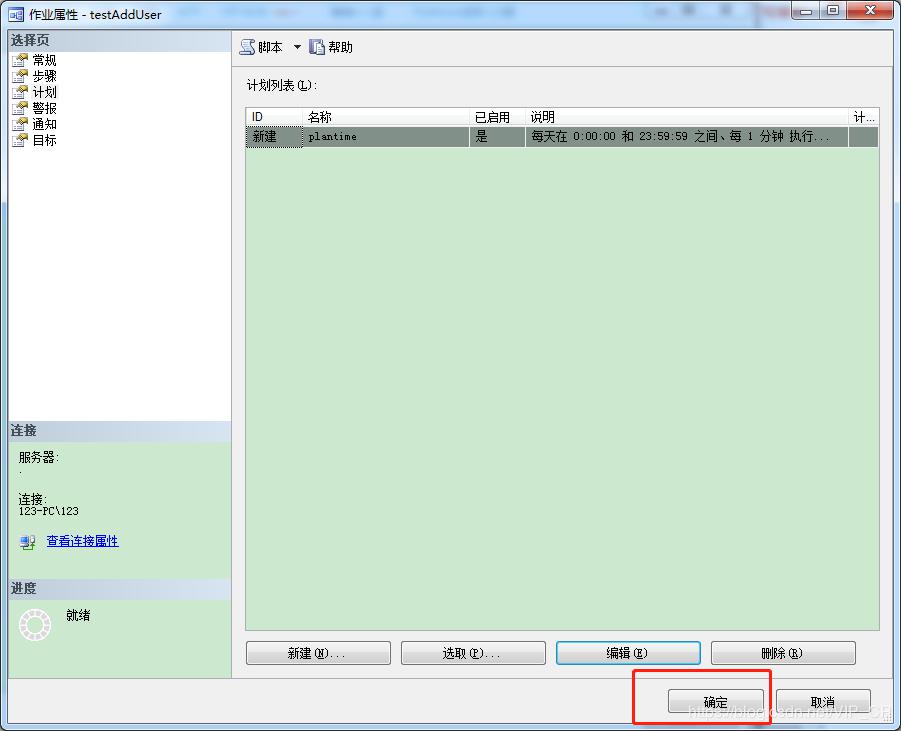Click the 选取(P)... button
Viewport: 901px width, 731px height.
pos(473,653)
